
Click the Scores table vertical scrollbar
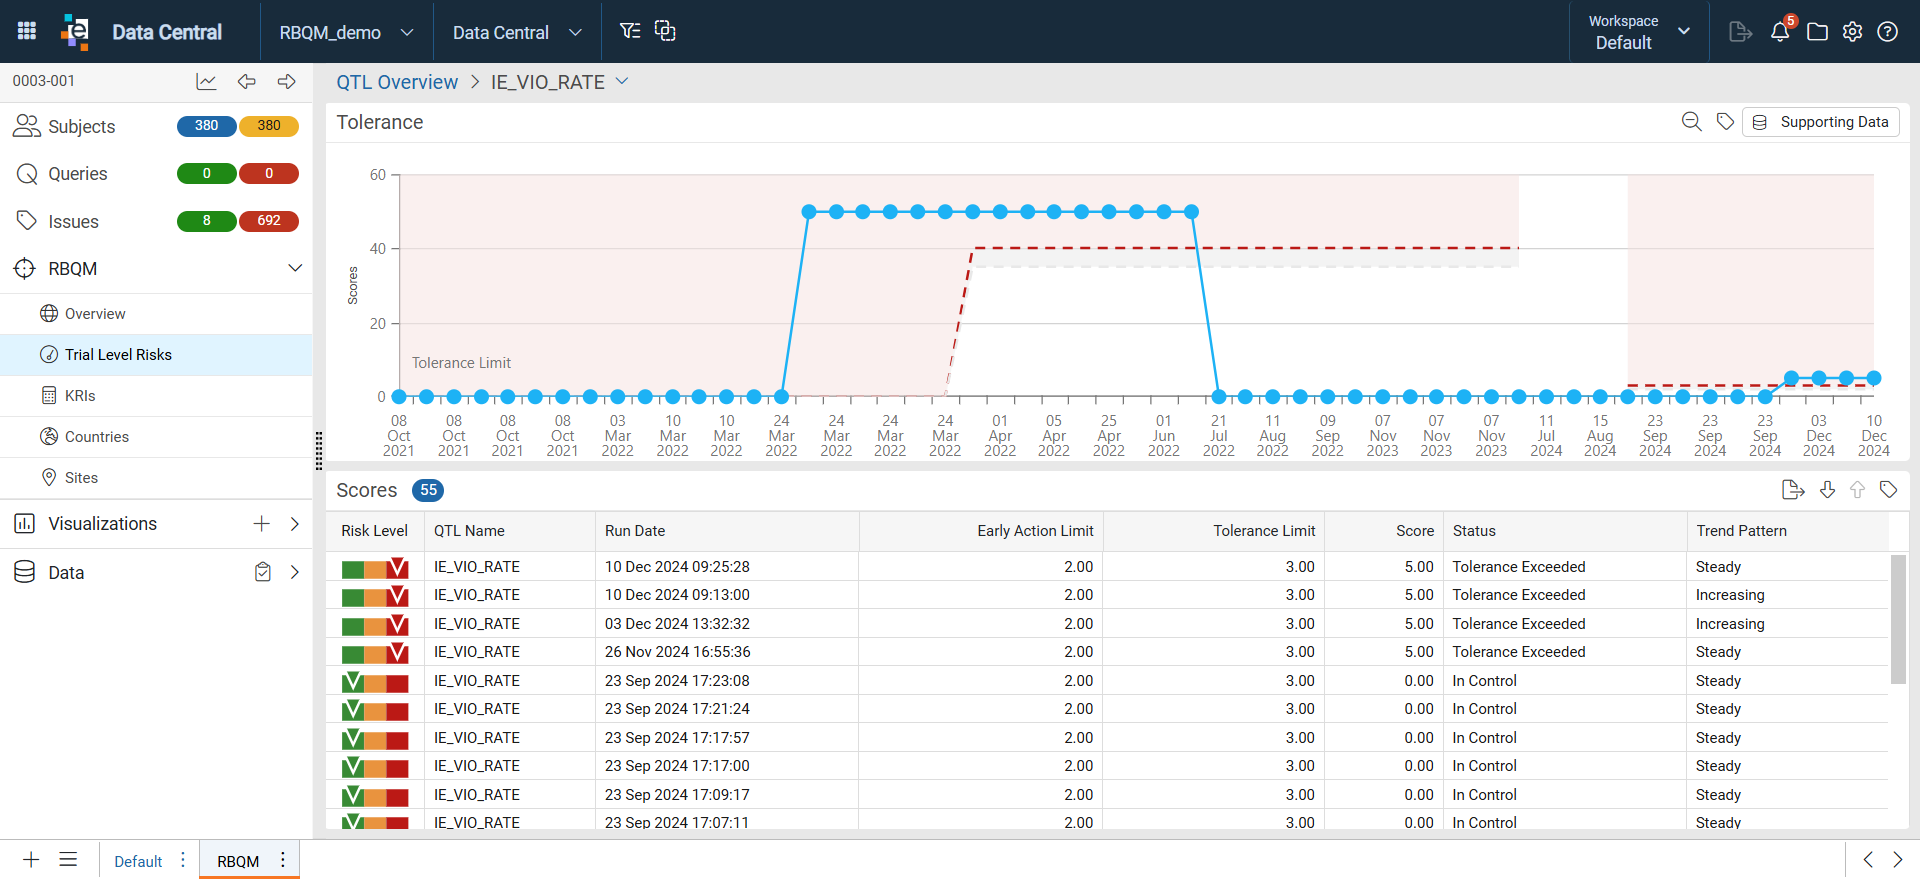point(1898,620)
